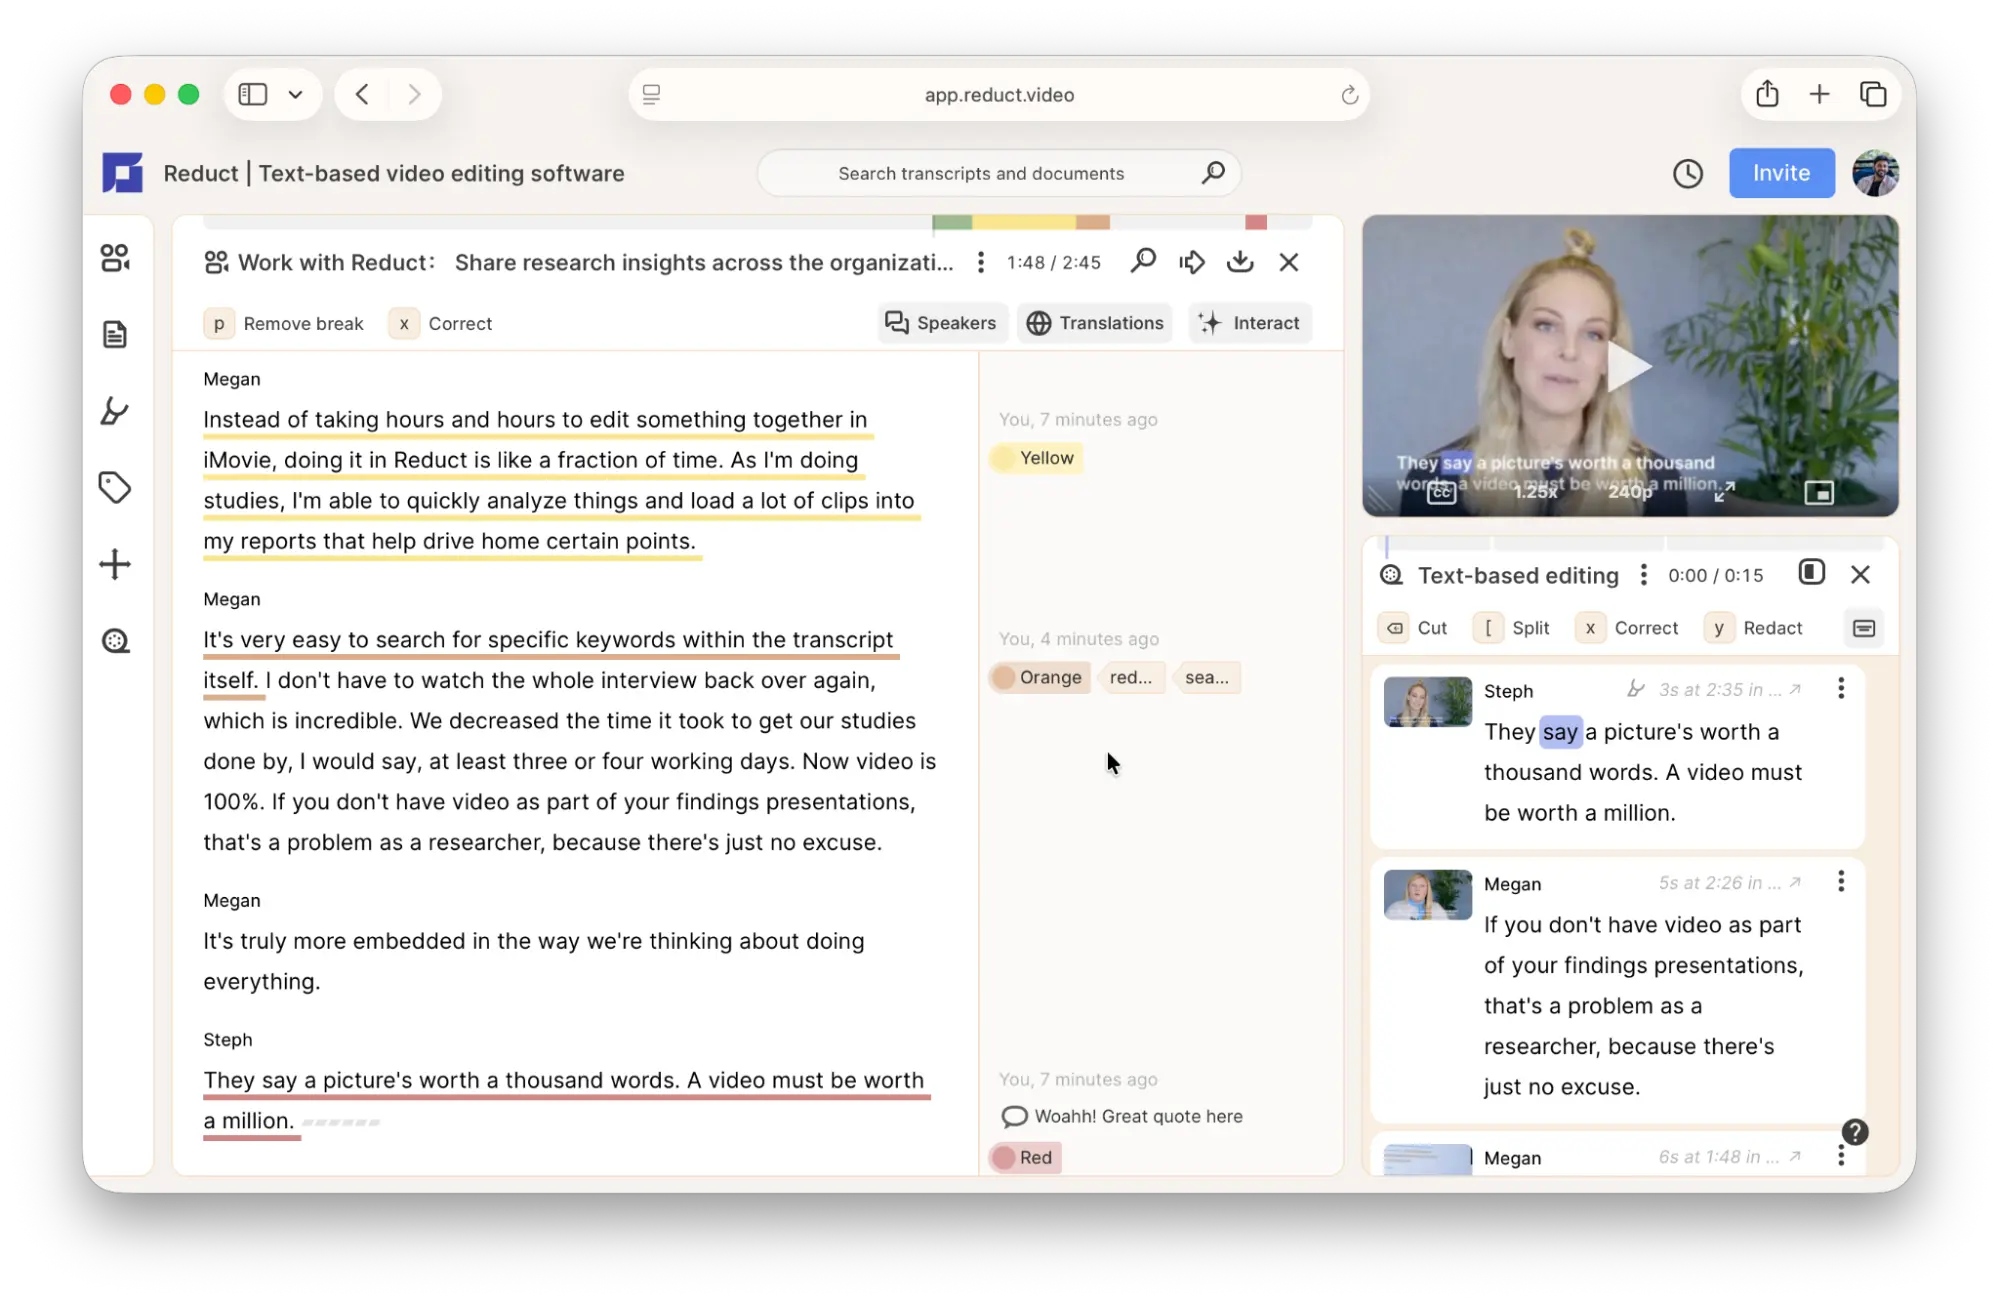Viewport: 1999px width, 1303px height.
Task: Select the Red tag chip
Action: click(x=1024, y=1157)
